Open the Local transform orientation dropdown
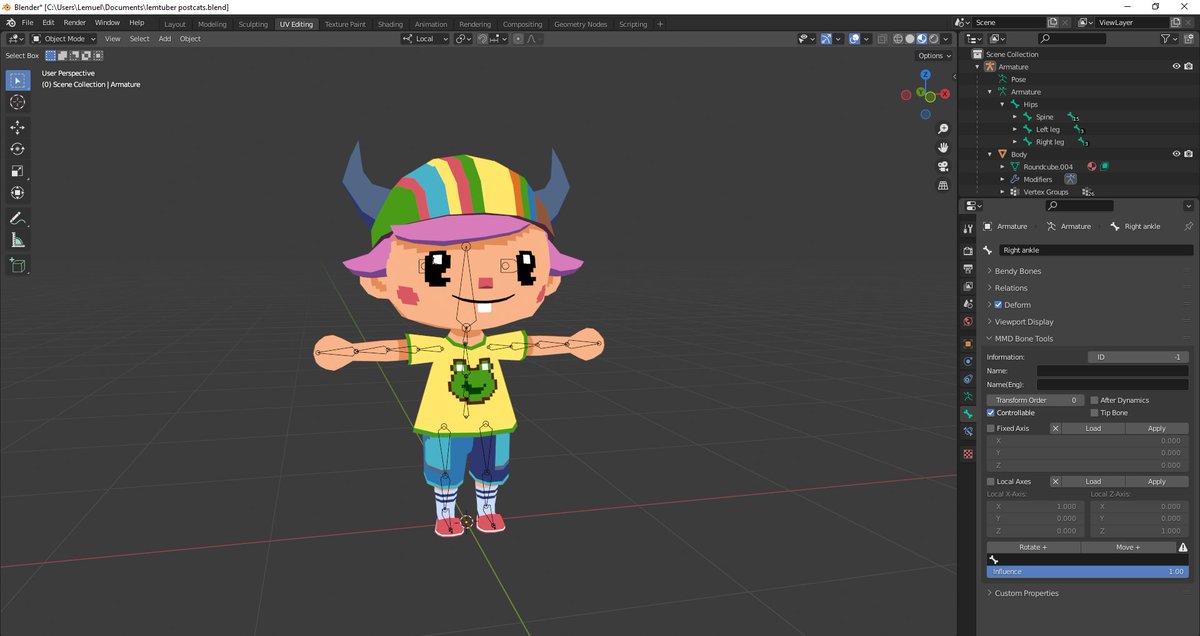Viewport: 1200px width, 636px height. (426, 39)
